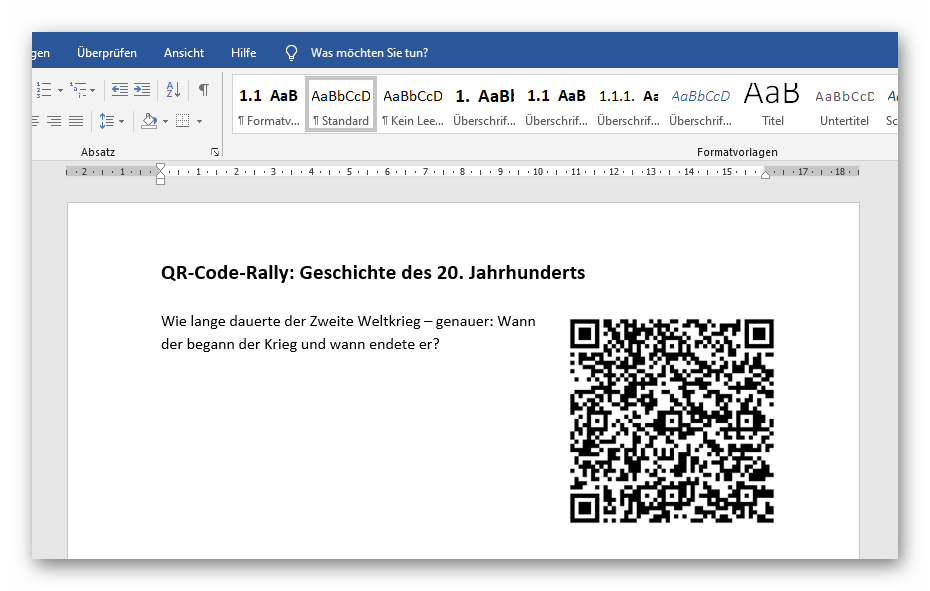Click the lightbulb Tell Me icon
Screen dimensions: 930x591
point(291,53)
